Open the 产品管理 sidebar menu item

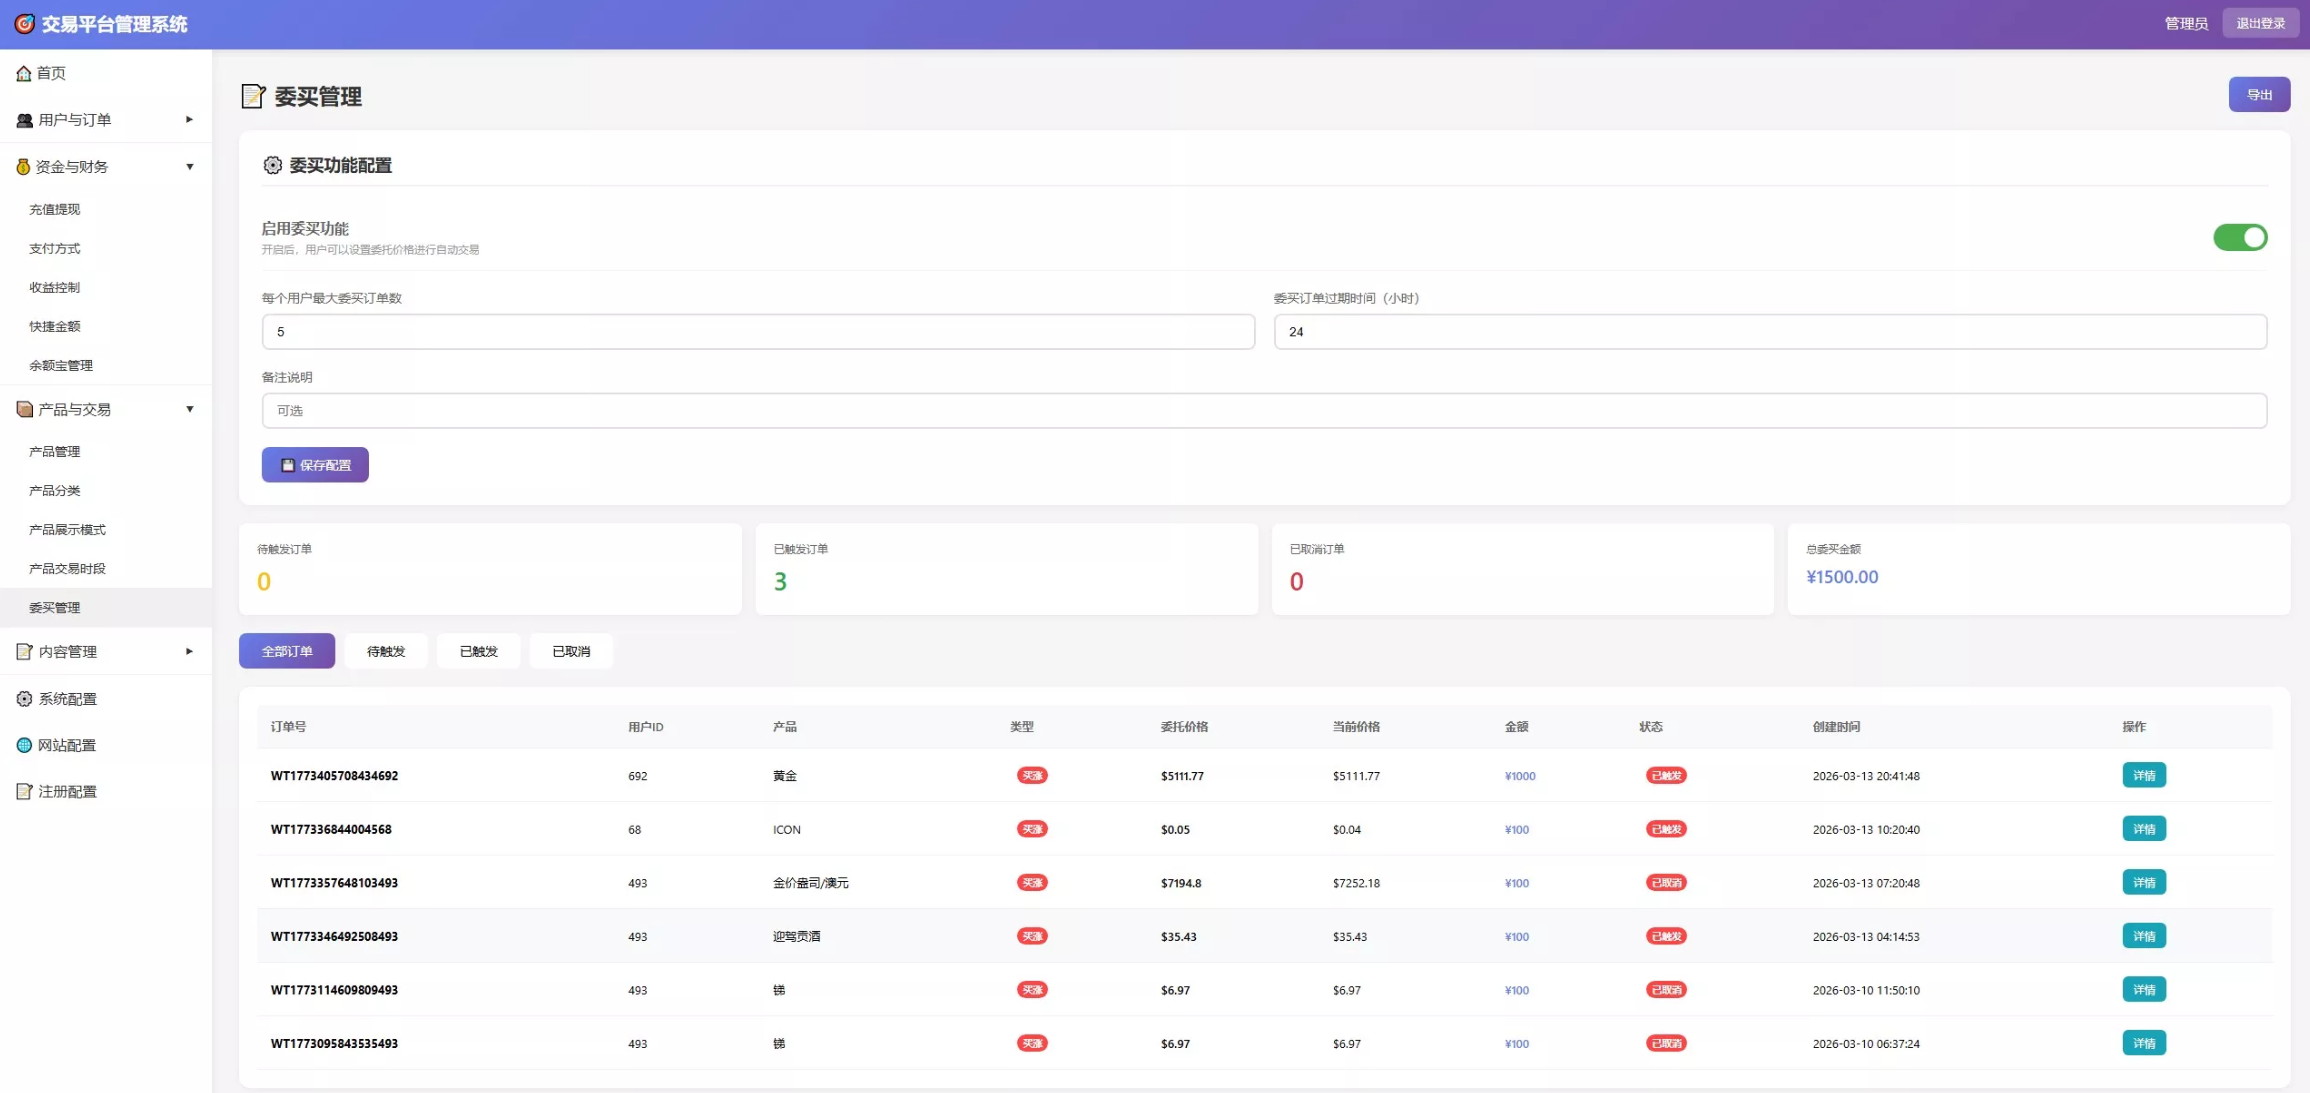pyautogui.click(x=55, y=452)
